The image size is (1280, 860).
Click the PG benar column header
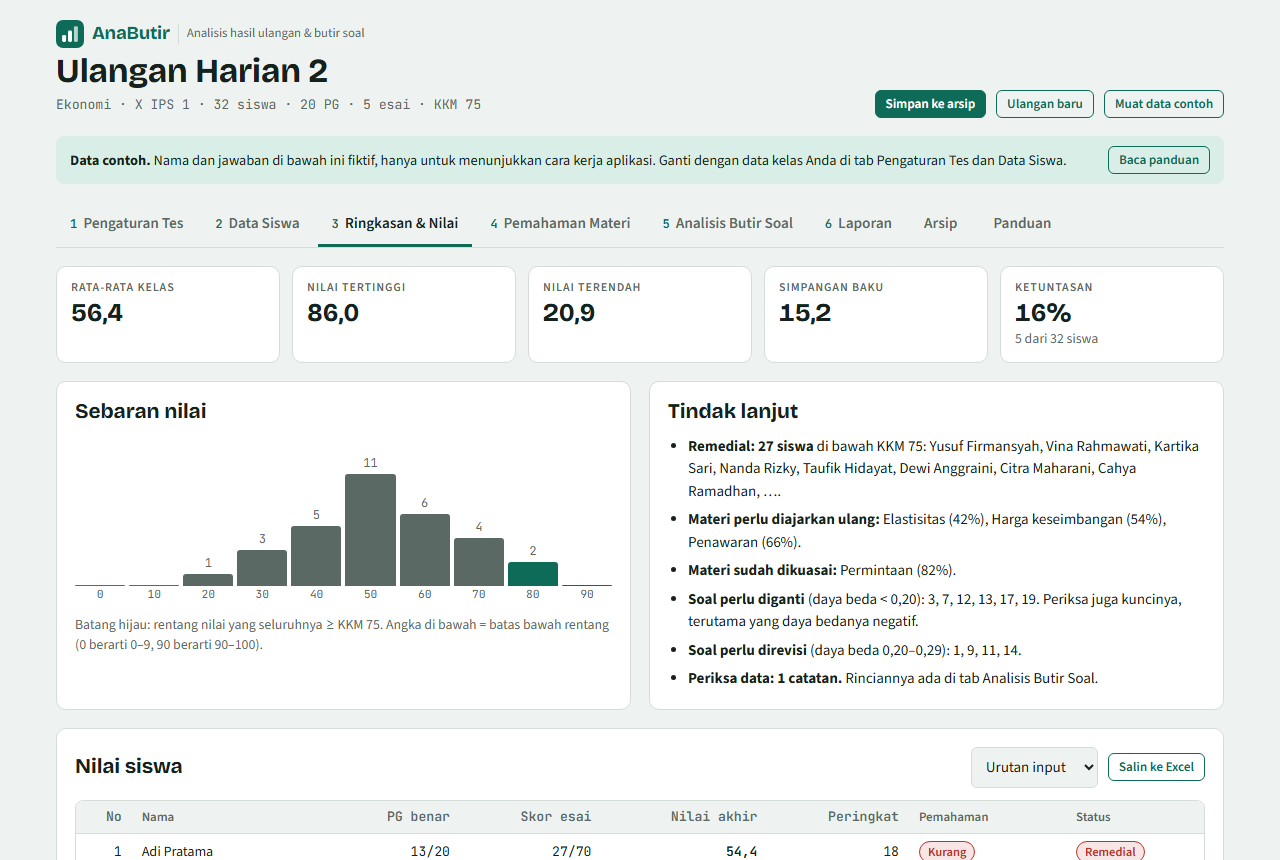click(418, 817)
